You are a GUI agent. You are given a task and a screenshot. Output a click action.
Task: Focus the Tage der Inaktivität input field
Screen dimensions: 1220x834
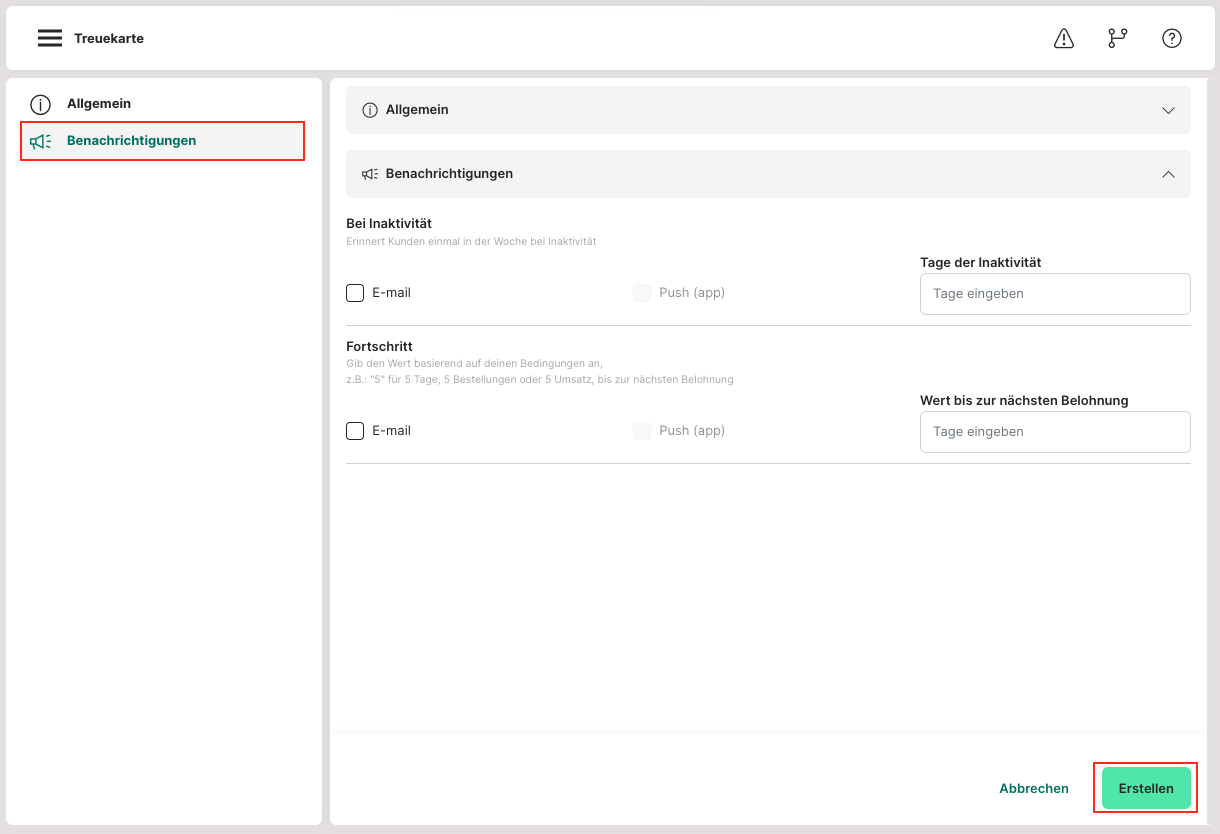point(1055,294)
